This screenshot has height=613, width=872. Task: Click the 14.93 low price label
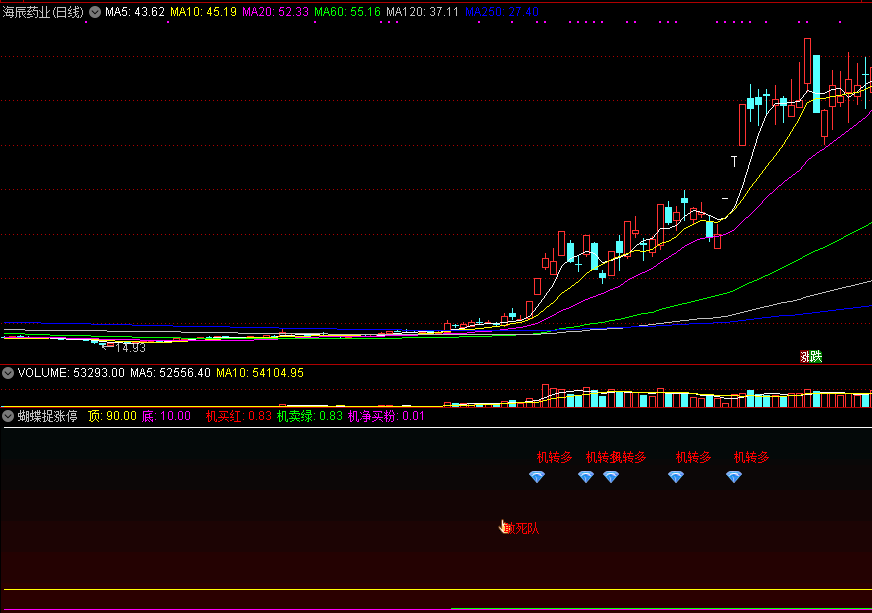click(x=130, y=348)
